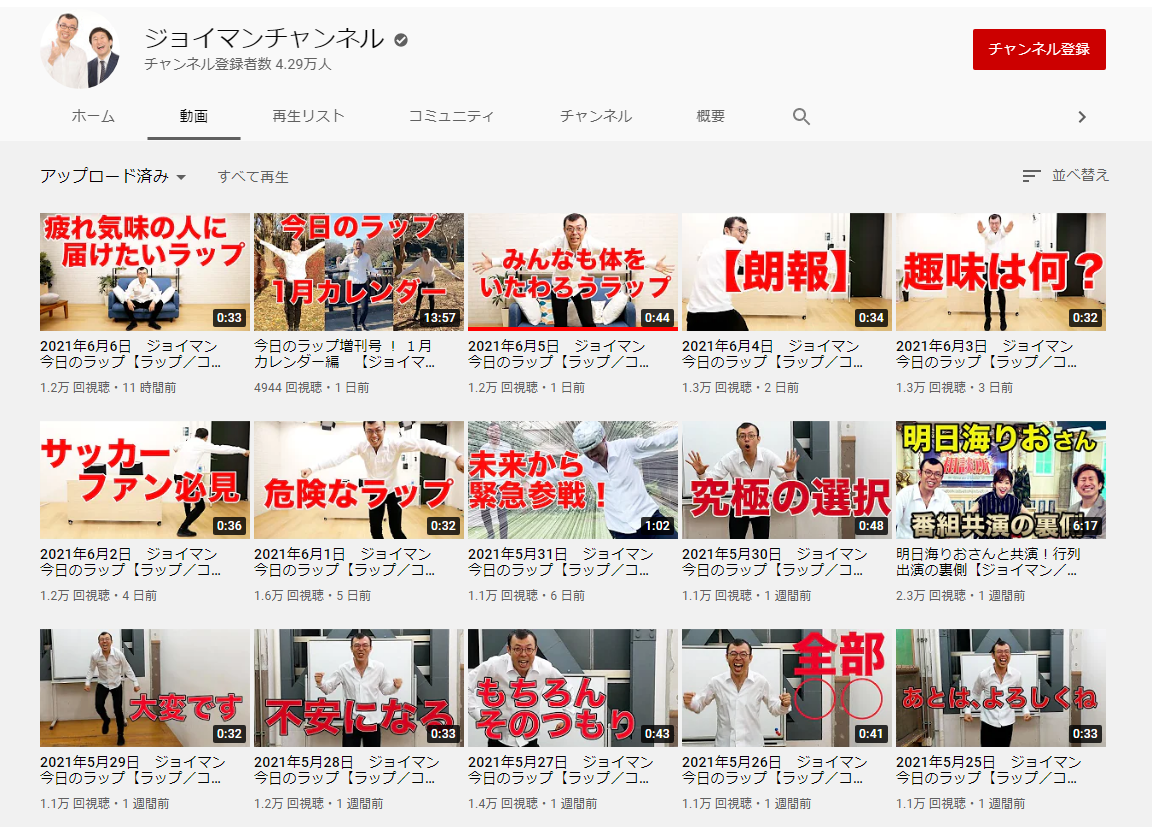
Task: Click the 2021年5月28日 ジョイマン video title
Action: [347, 770]
